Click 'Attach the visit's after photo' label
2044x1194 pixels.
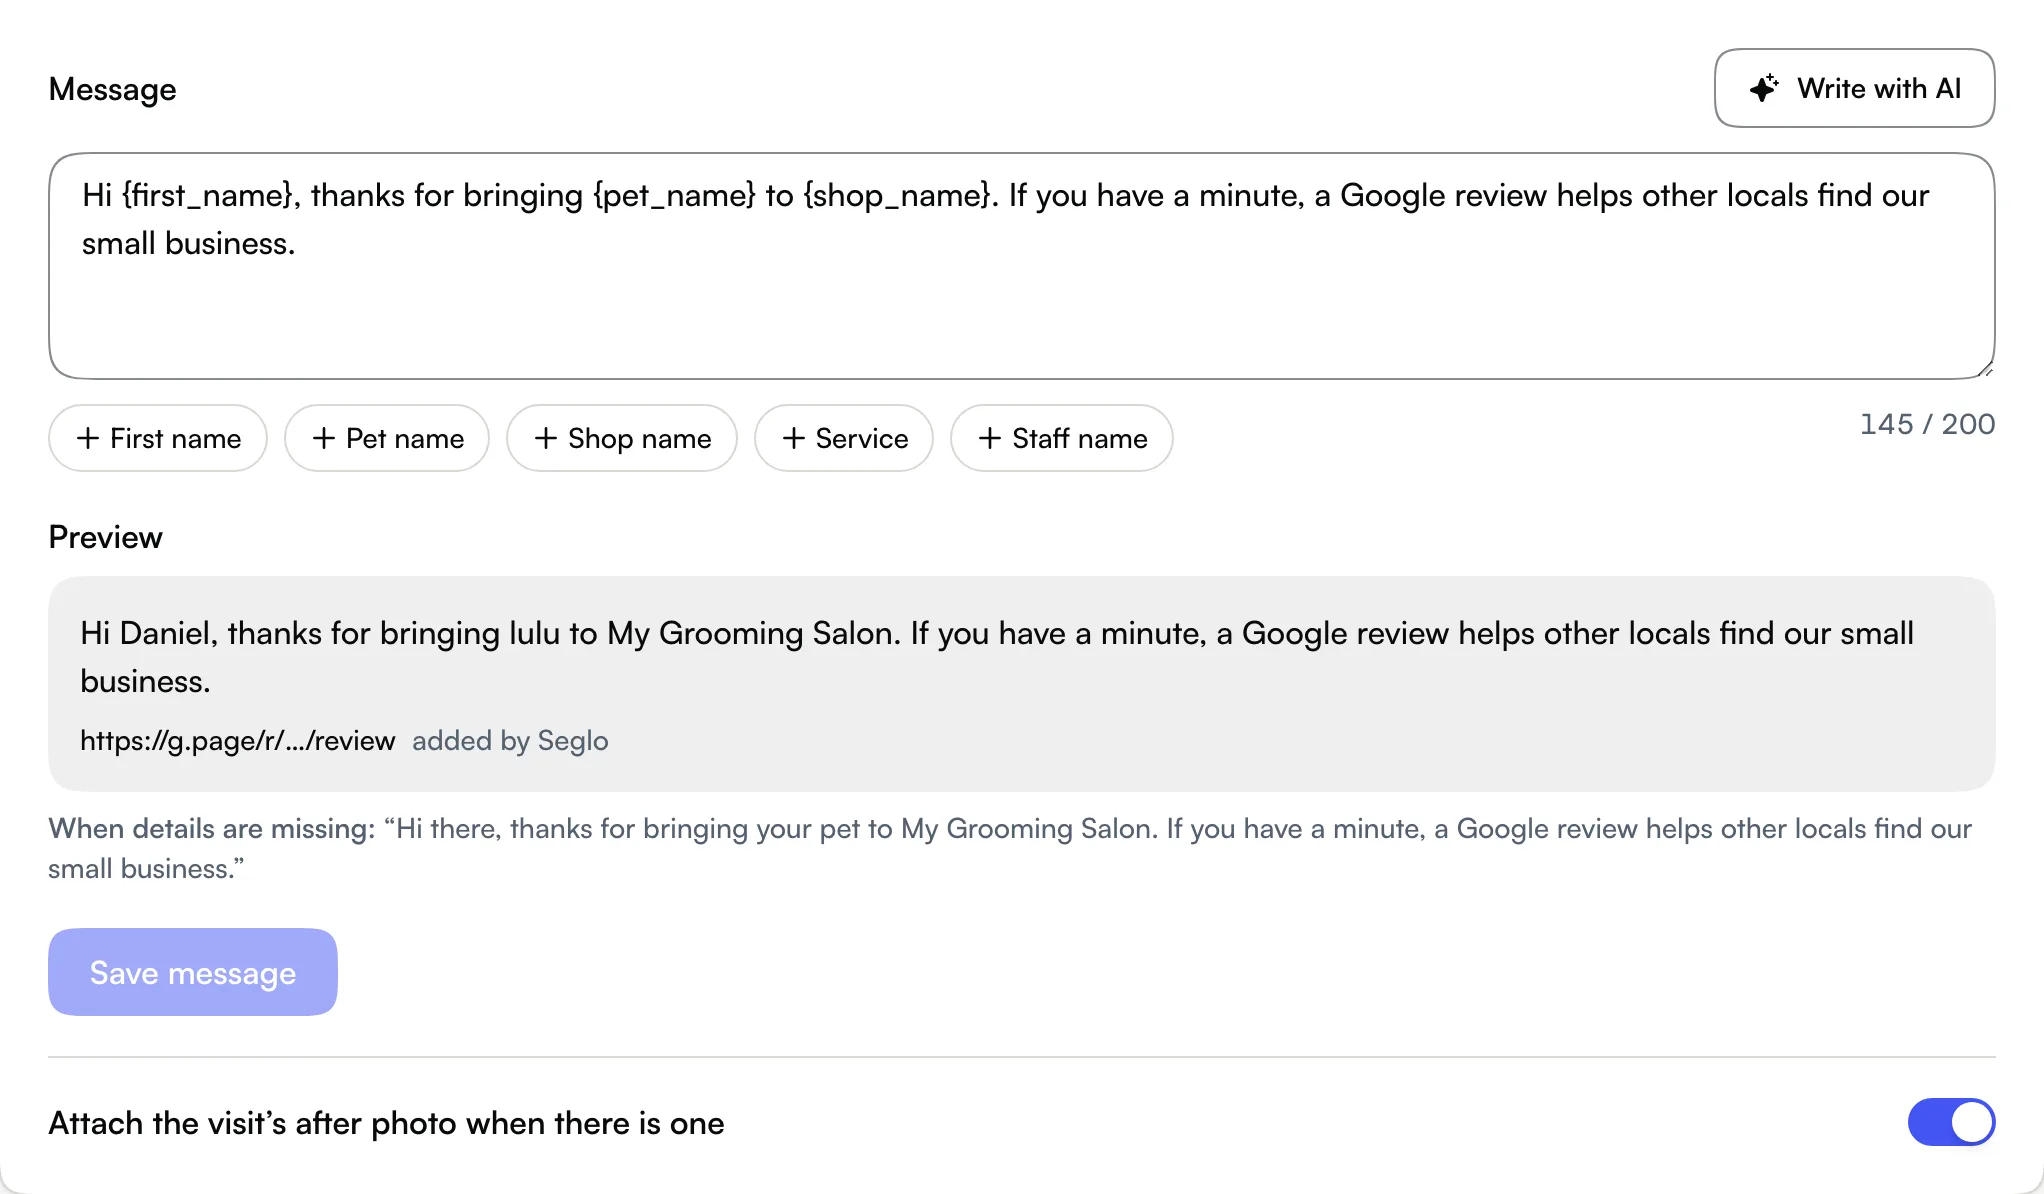pyautogui.click(x=386, y=1123)
